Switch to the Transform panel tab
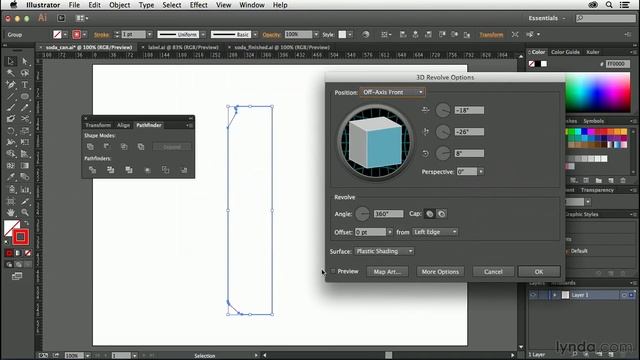Screen dimensions: 640x360 (x=98, y=125)
